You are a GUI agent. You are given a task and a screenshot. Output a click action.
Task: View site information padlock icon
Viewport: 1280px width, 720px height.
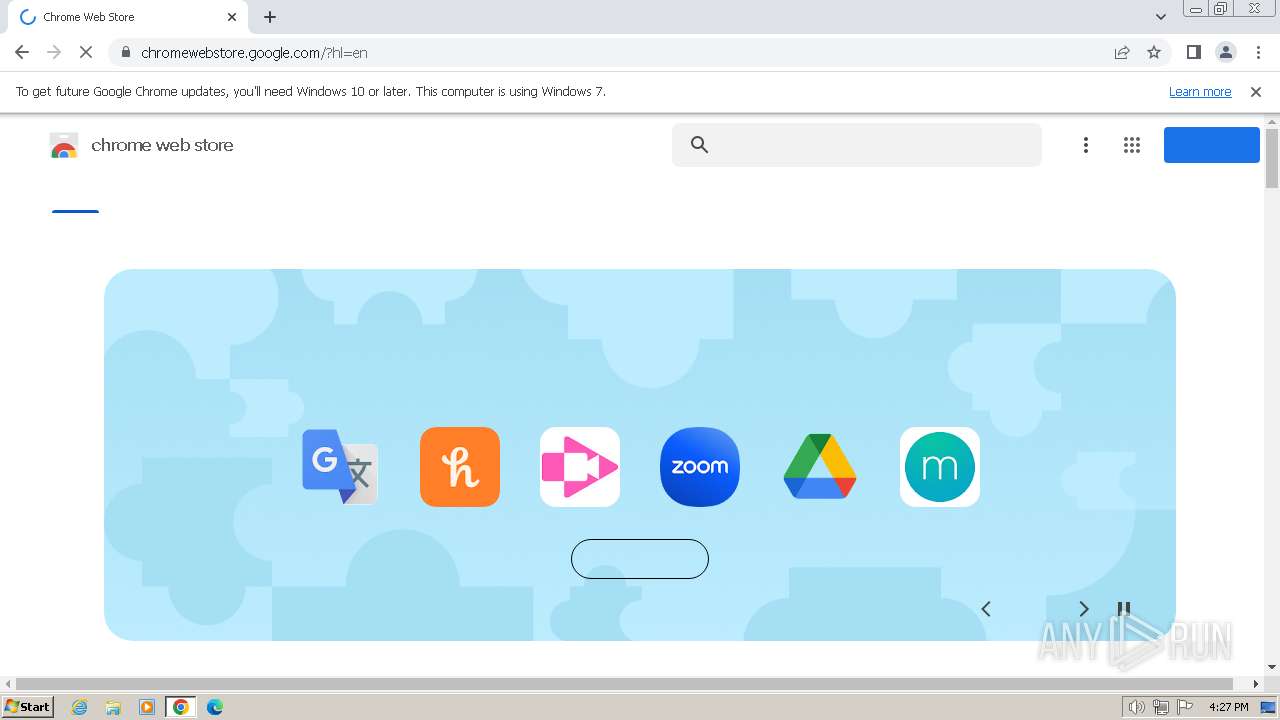125,52
